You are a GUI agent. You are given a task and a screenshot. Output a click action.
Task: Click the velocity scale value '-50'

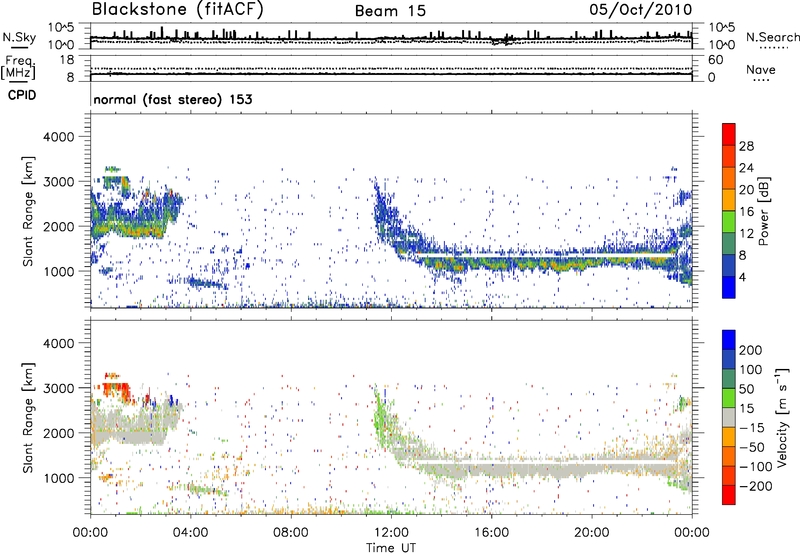pyautogui.click(x=751, y=447)
